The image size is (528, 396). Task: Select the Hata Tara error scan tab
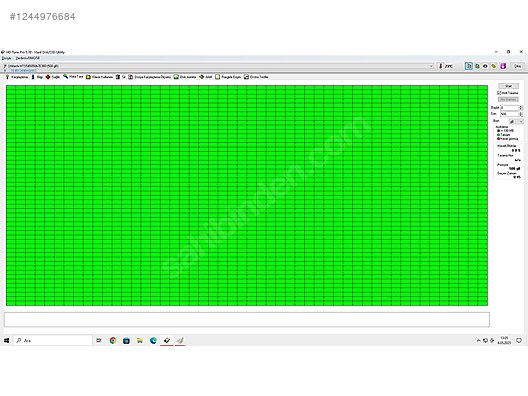tap(73, 77)
